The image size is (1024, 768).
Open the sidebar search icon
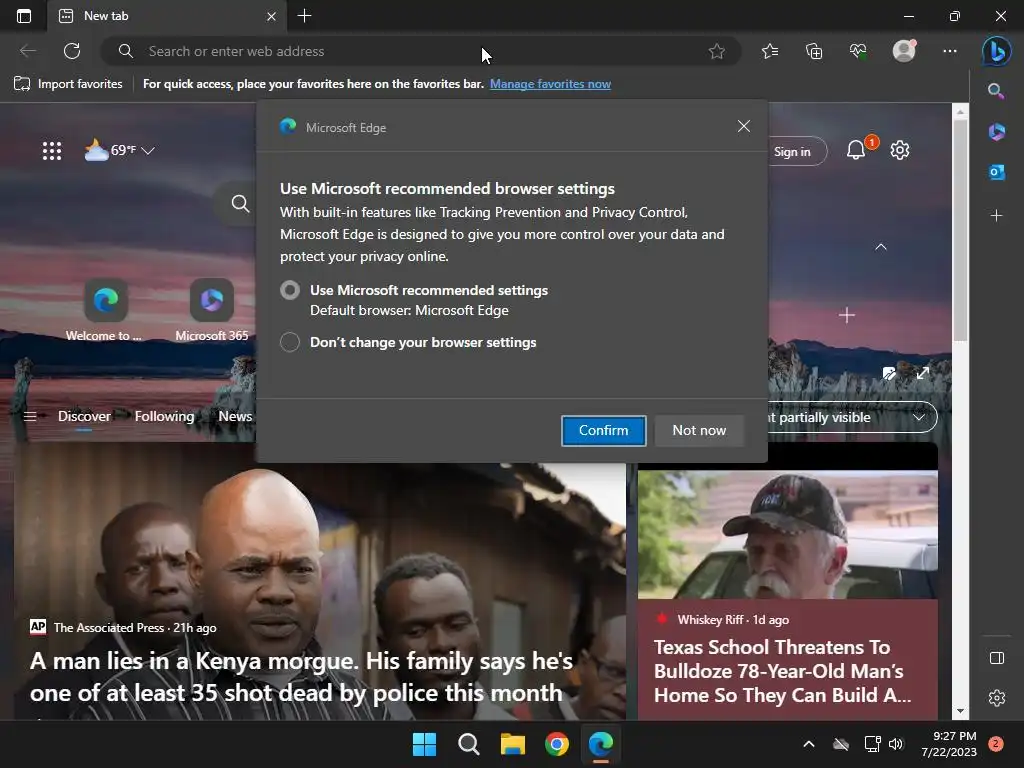point(996,91)
